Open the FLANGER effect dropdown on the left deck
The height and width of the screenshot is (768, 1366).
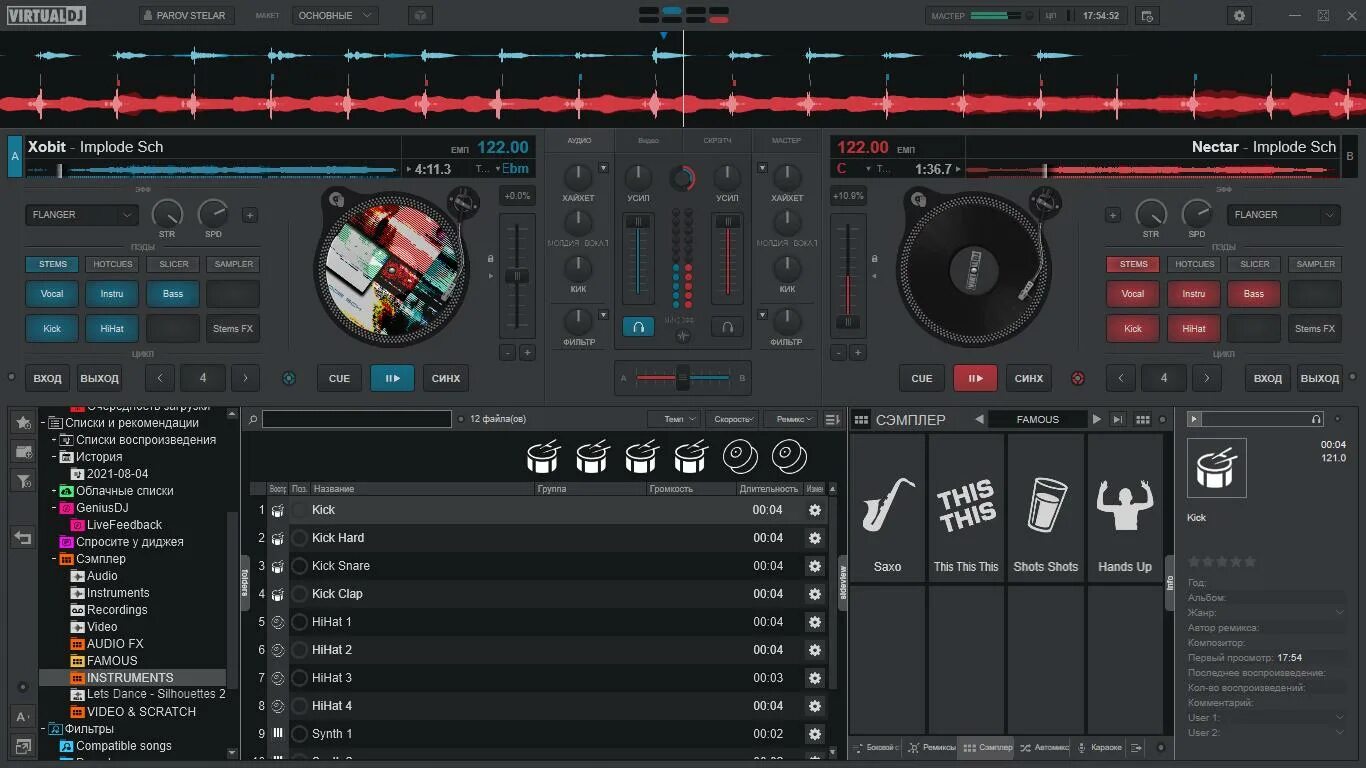click(81, 214)
